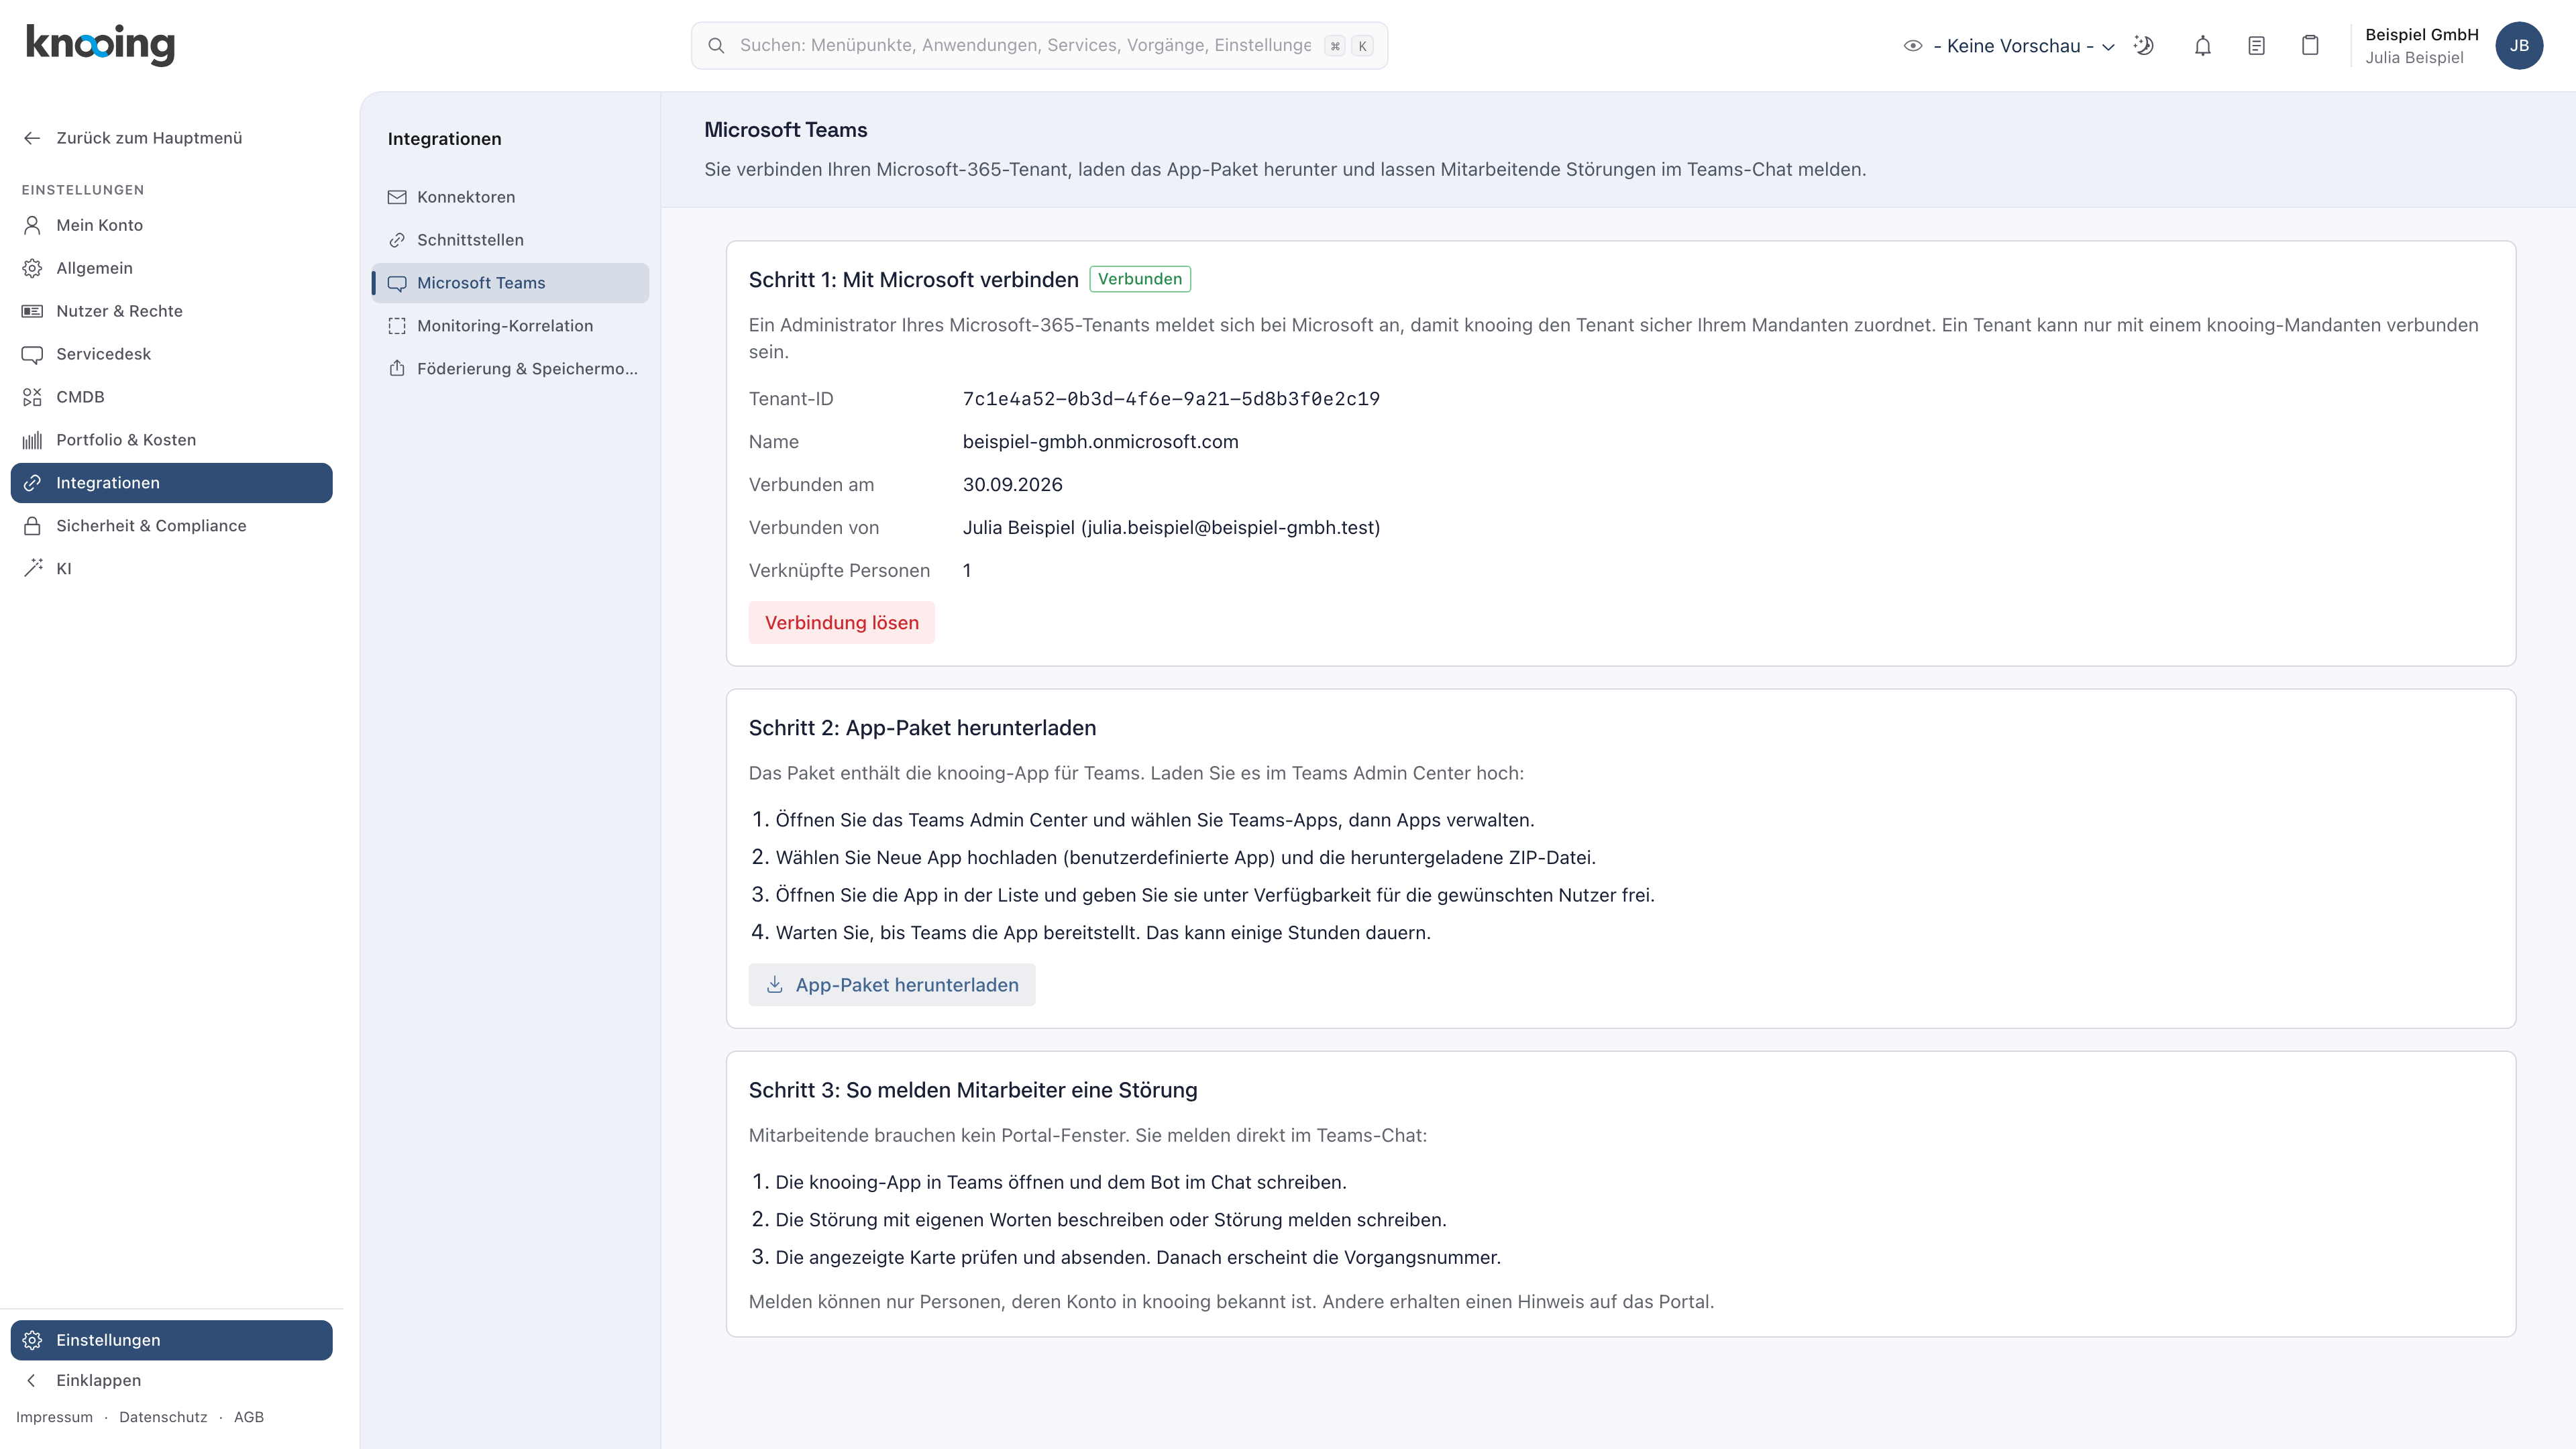This screenshot has height=1449, width=2576.
Task: Select Integrationen in settings sidebar
Action: (x=172, y=483)
